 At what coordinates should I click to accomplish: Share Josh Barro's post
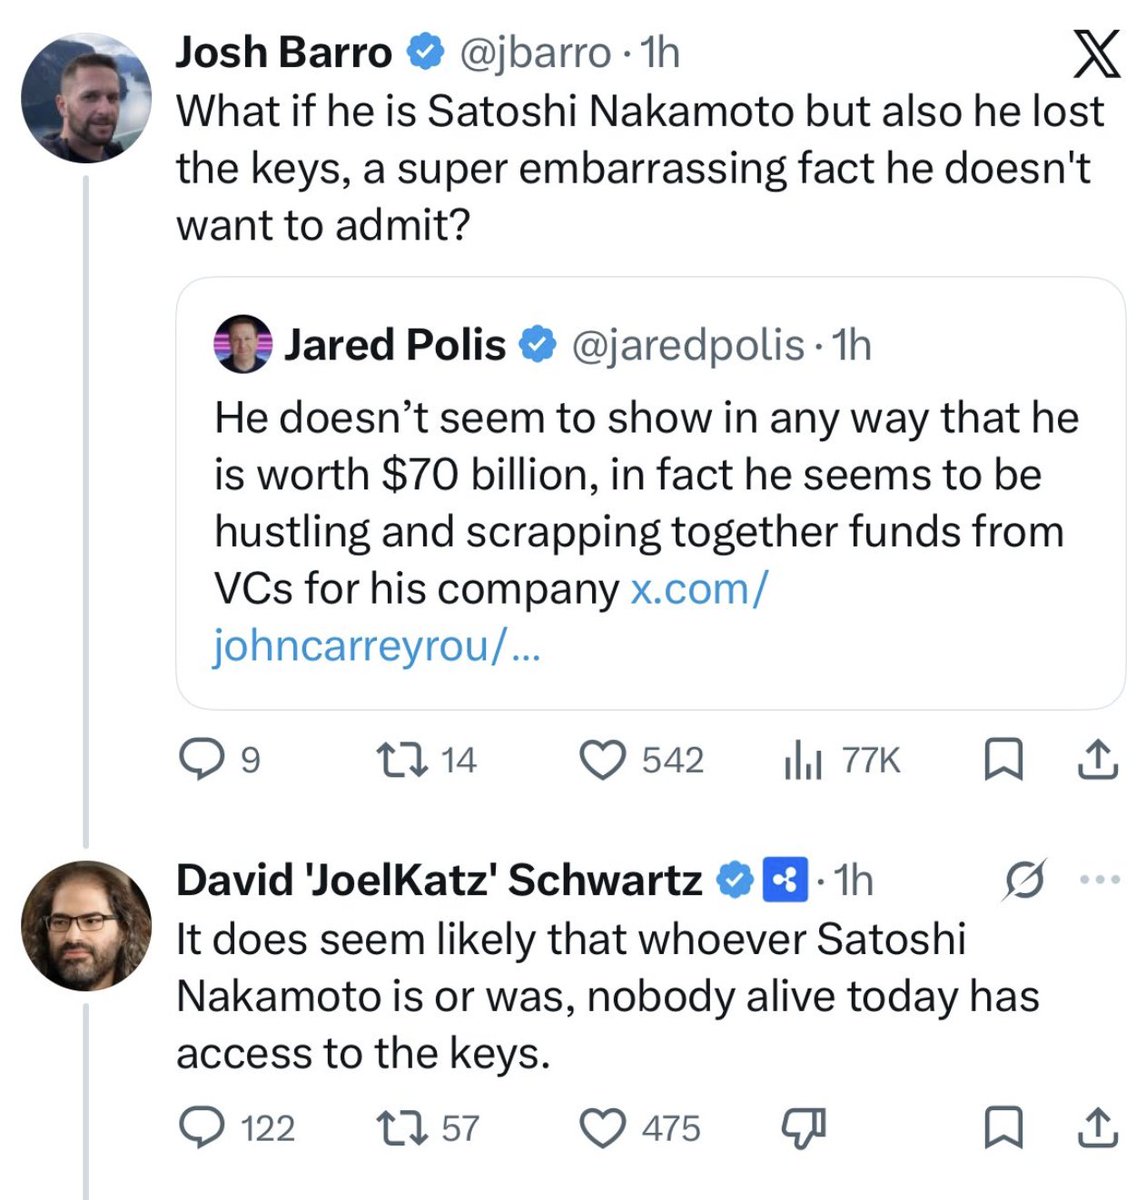tap(1096, 761)
